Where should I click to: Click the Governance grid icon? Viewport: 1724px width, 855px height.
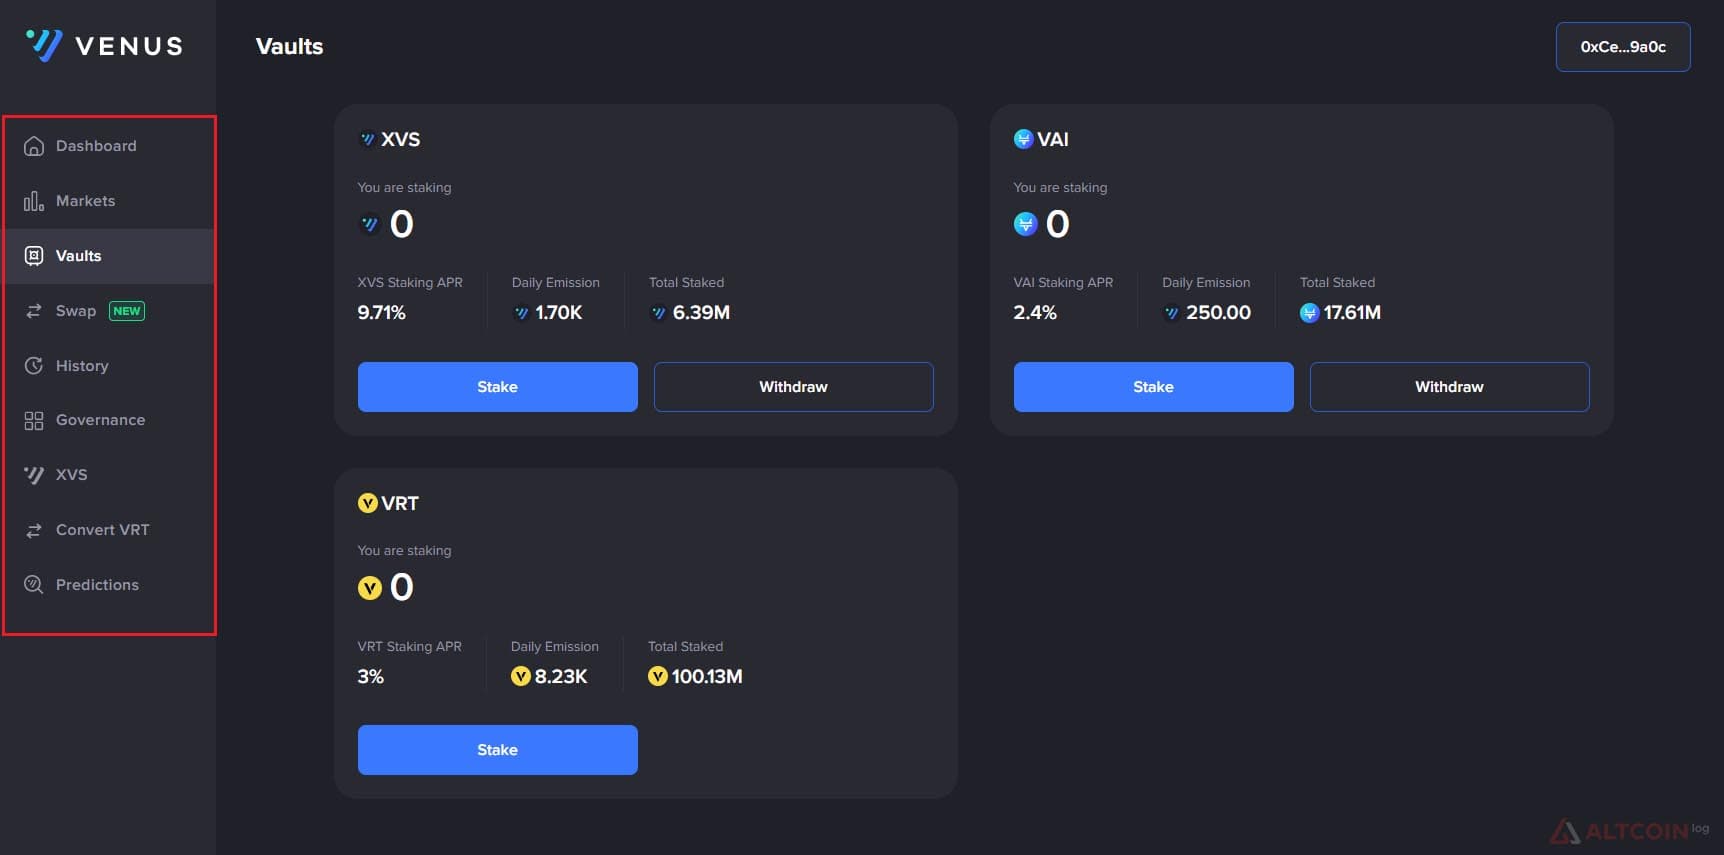(x=34, y=421)
